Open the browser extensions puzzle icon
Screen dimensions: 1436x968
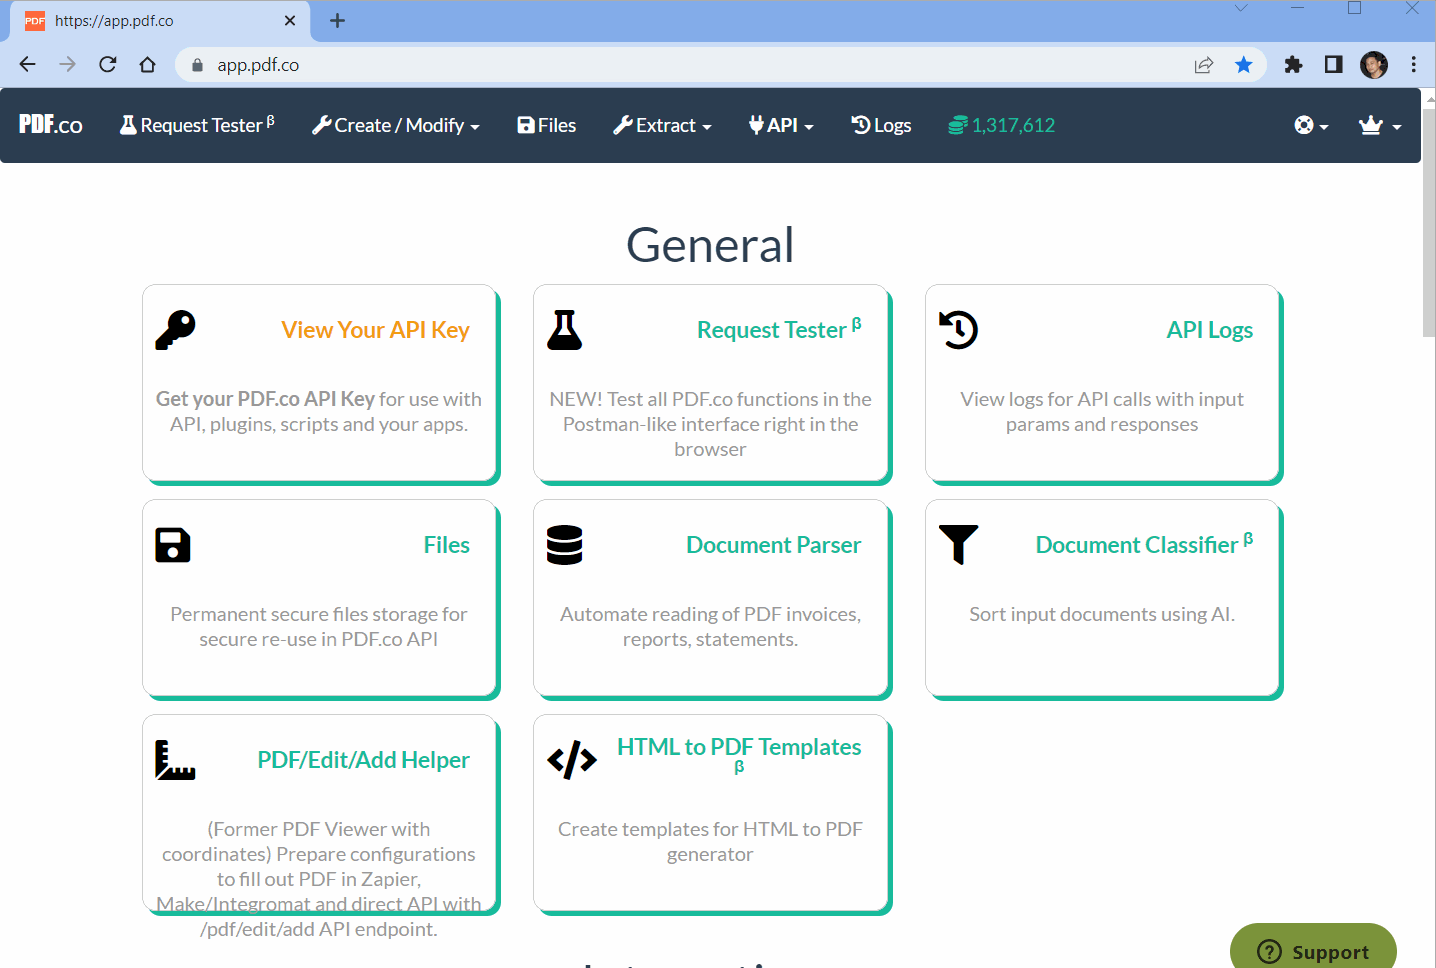point(1293,65)
